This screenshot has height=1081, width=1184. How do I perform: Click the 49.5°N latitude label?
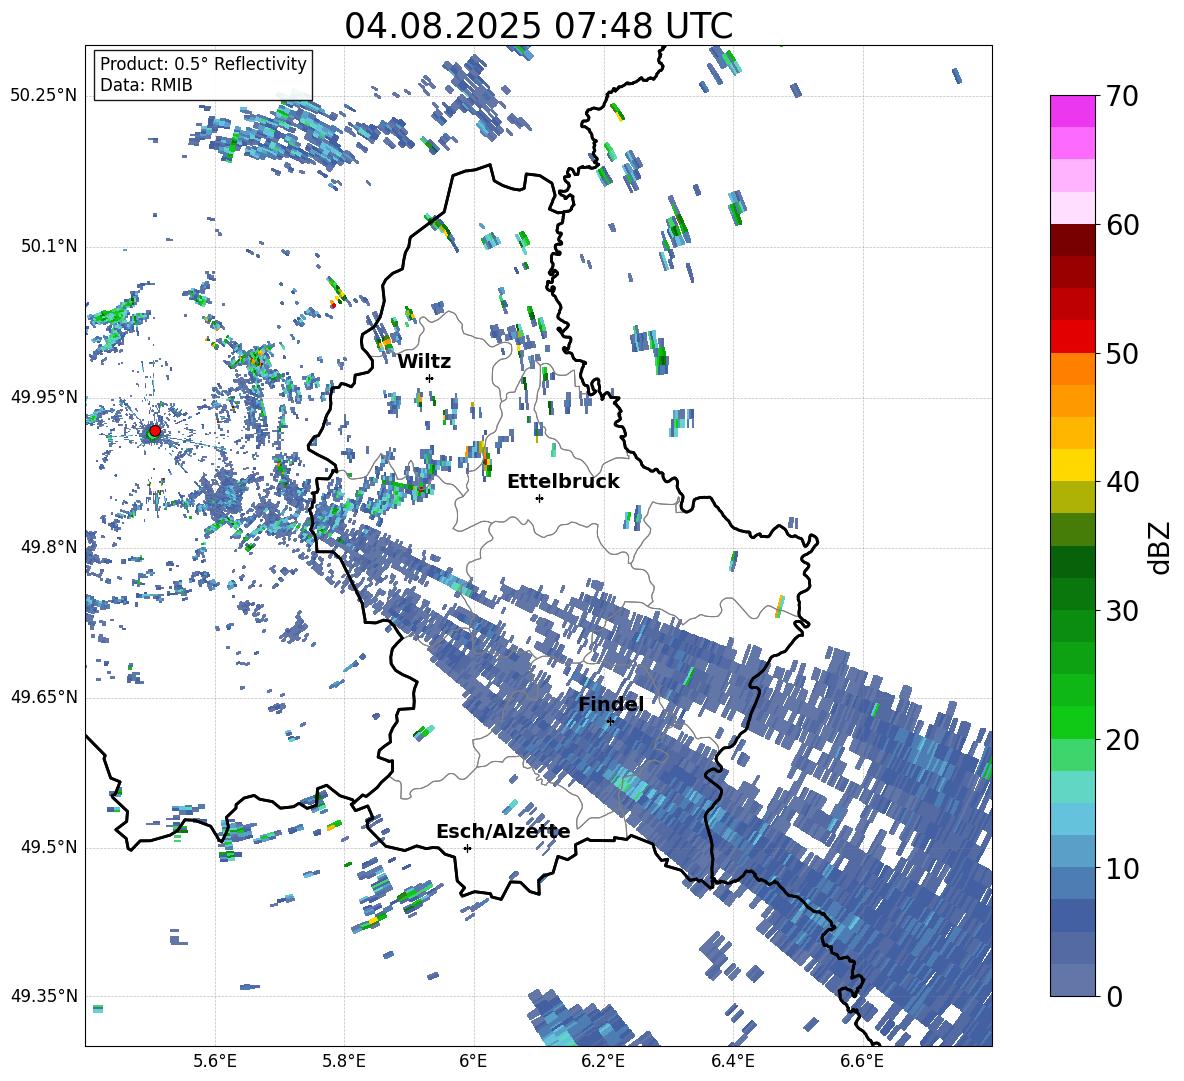(48, 847)
